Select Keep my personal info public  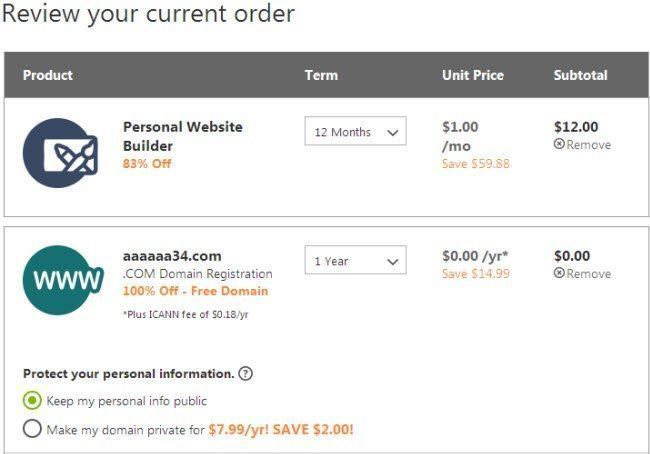[x=32, y=401]
